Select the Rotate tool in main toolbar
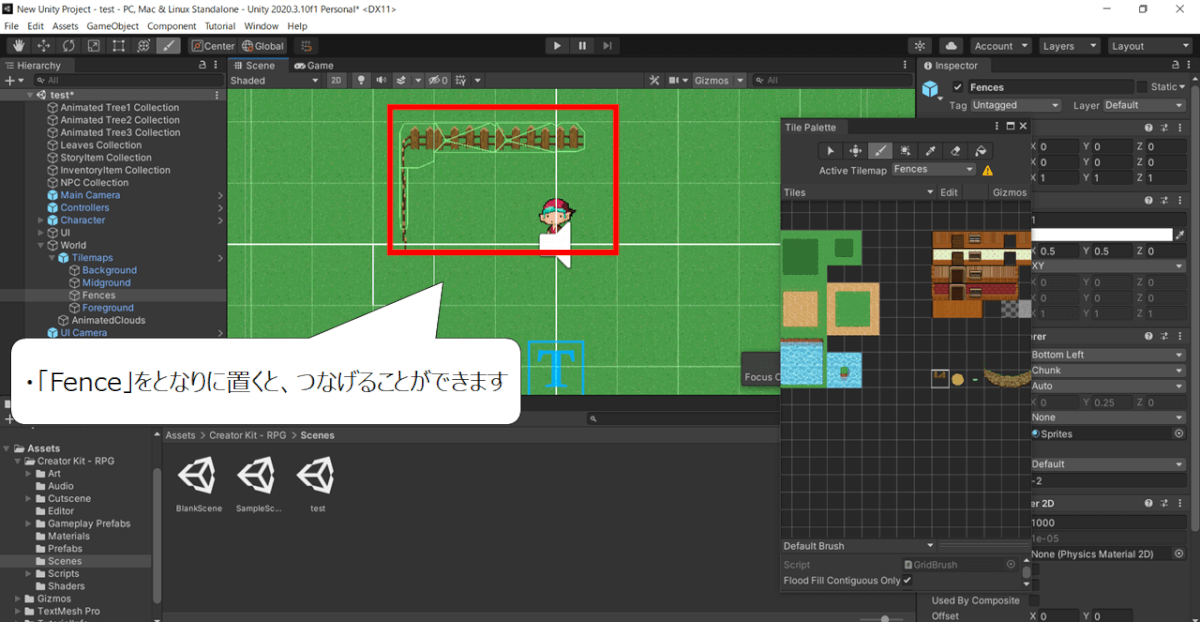 (x=68, y=46)
